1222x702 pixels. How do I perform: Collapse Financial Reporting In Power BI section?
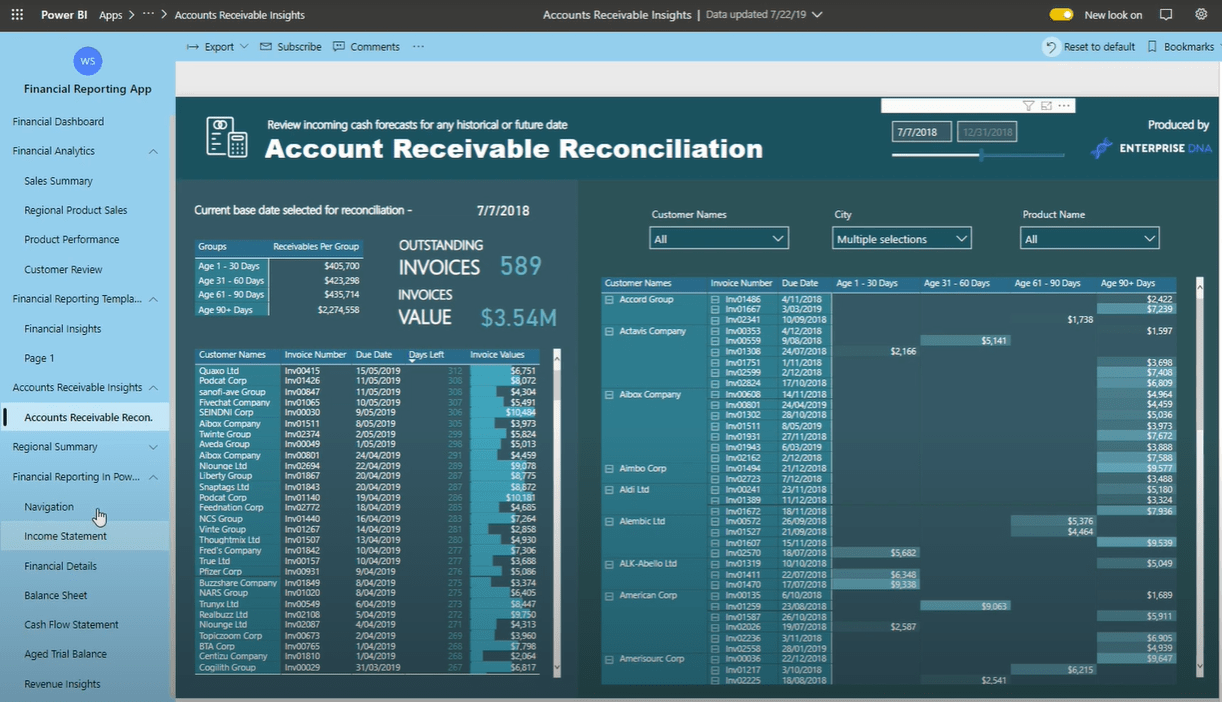(153, 477)
